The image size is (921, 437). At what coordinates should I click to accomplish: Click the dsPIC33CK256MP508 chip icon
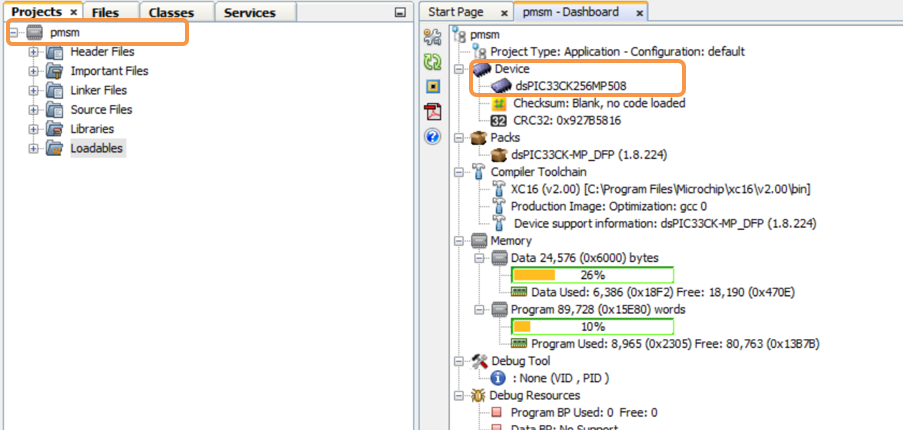[501, 86]
